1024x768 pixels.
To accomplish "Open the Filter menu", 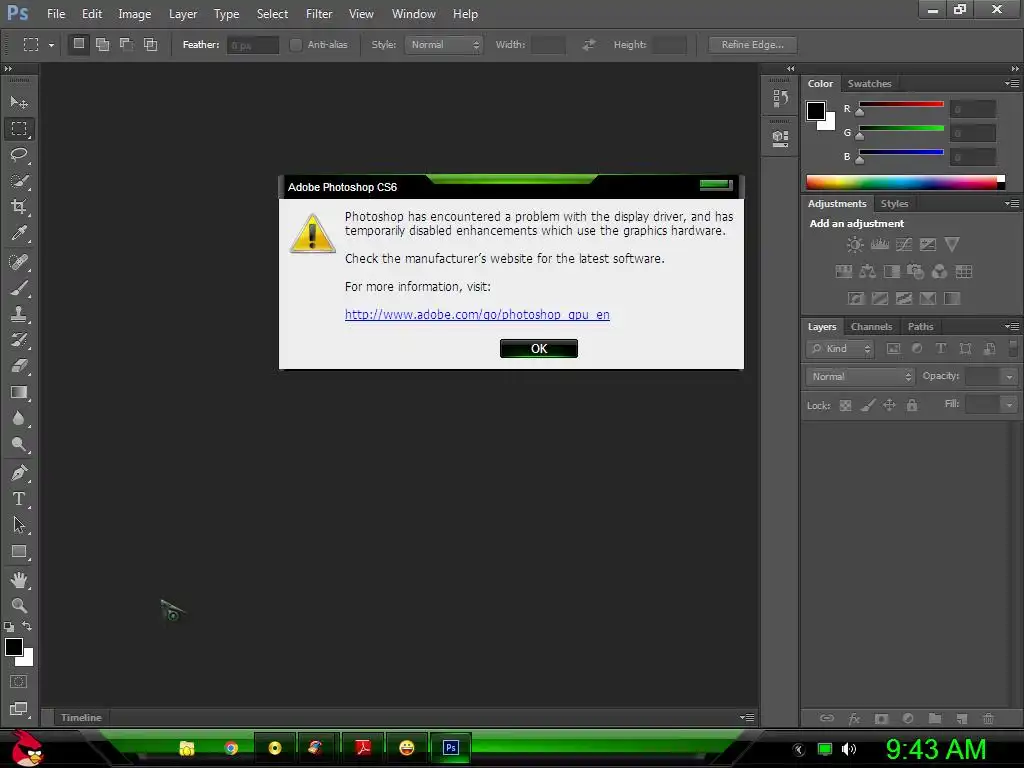I will [x=319, y=14].
